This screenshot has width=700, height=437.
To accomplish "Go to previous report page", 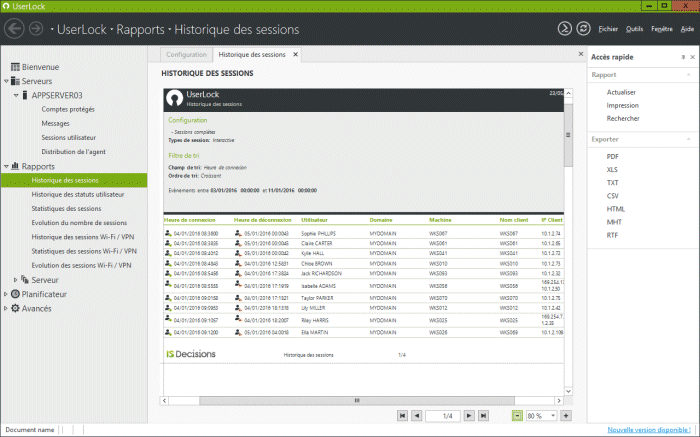I will (417, 416).
